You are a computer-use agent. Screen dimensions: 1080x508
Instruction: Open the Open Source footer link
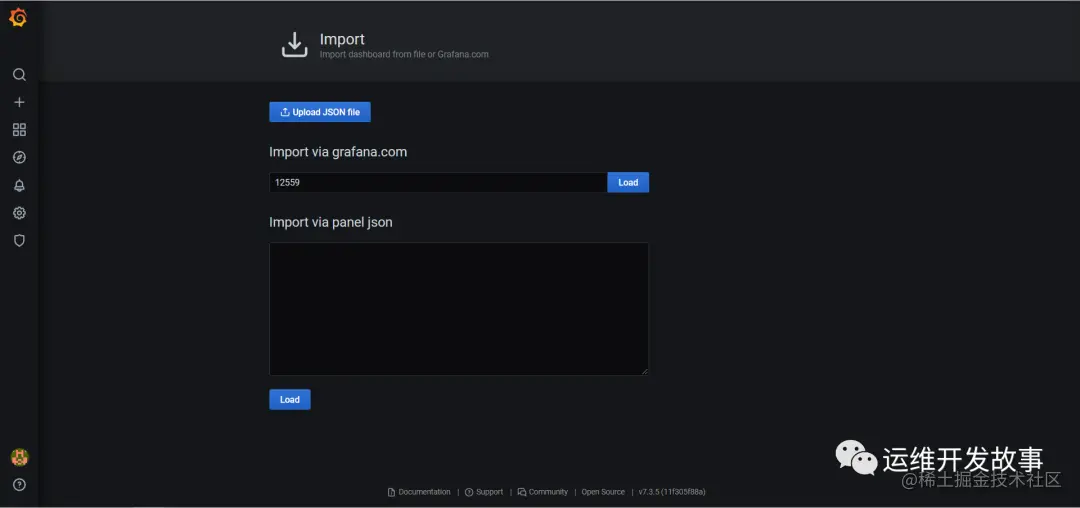603,492
